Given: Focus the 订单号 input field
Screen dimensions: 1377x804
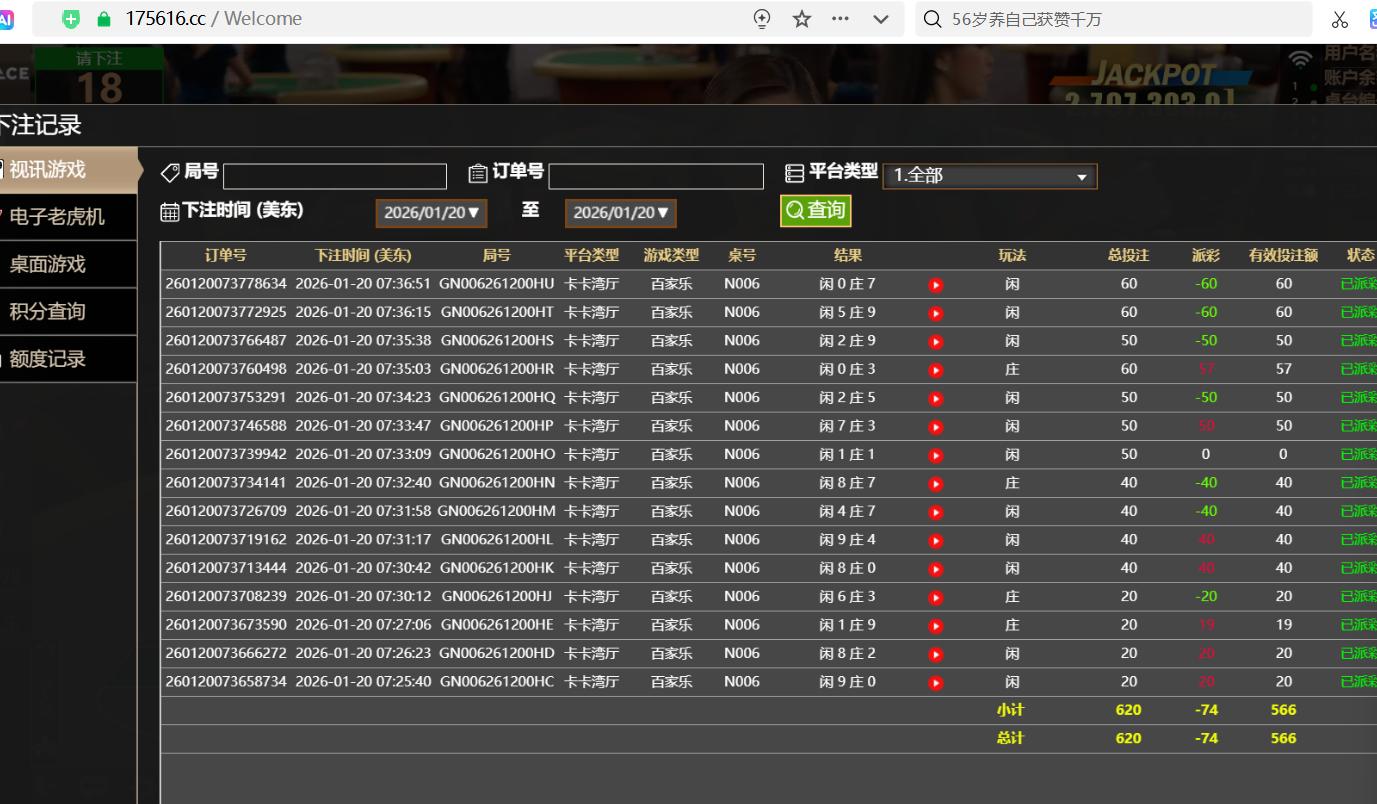Looking at the screenshot, I should (x=655, y=177).
